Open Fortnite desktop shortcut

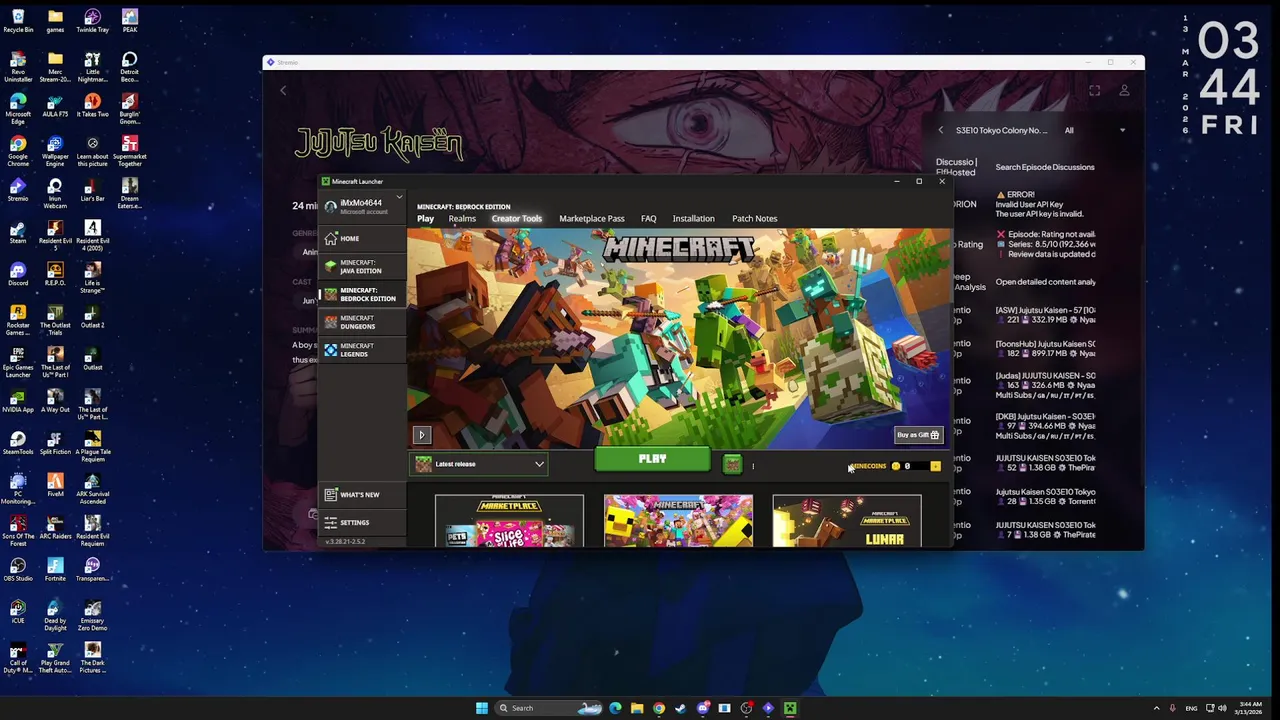55,569
